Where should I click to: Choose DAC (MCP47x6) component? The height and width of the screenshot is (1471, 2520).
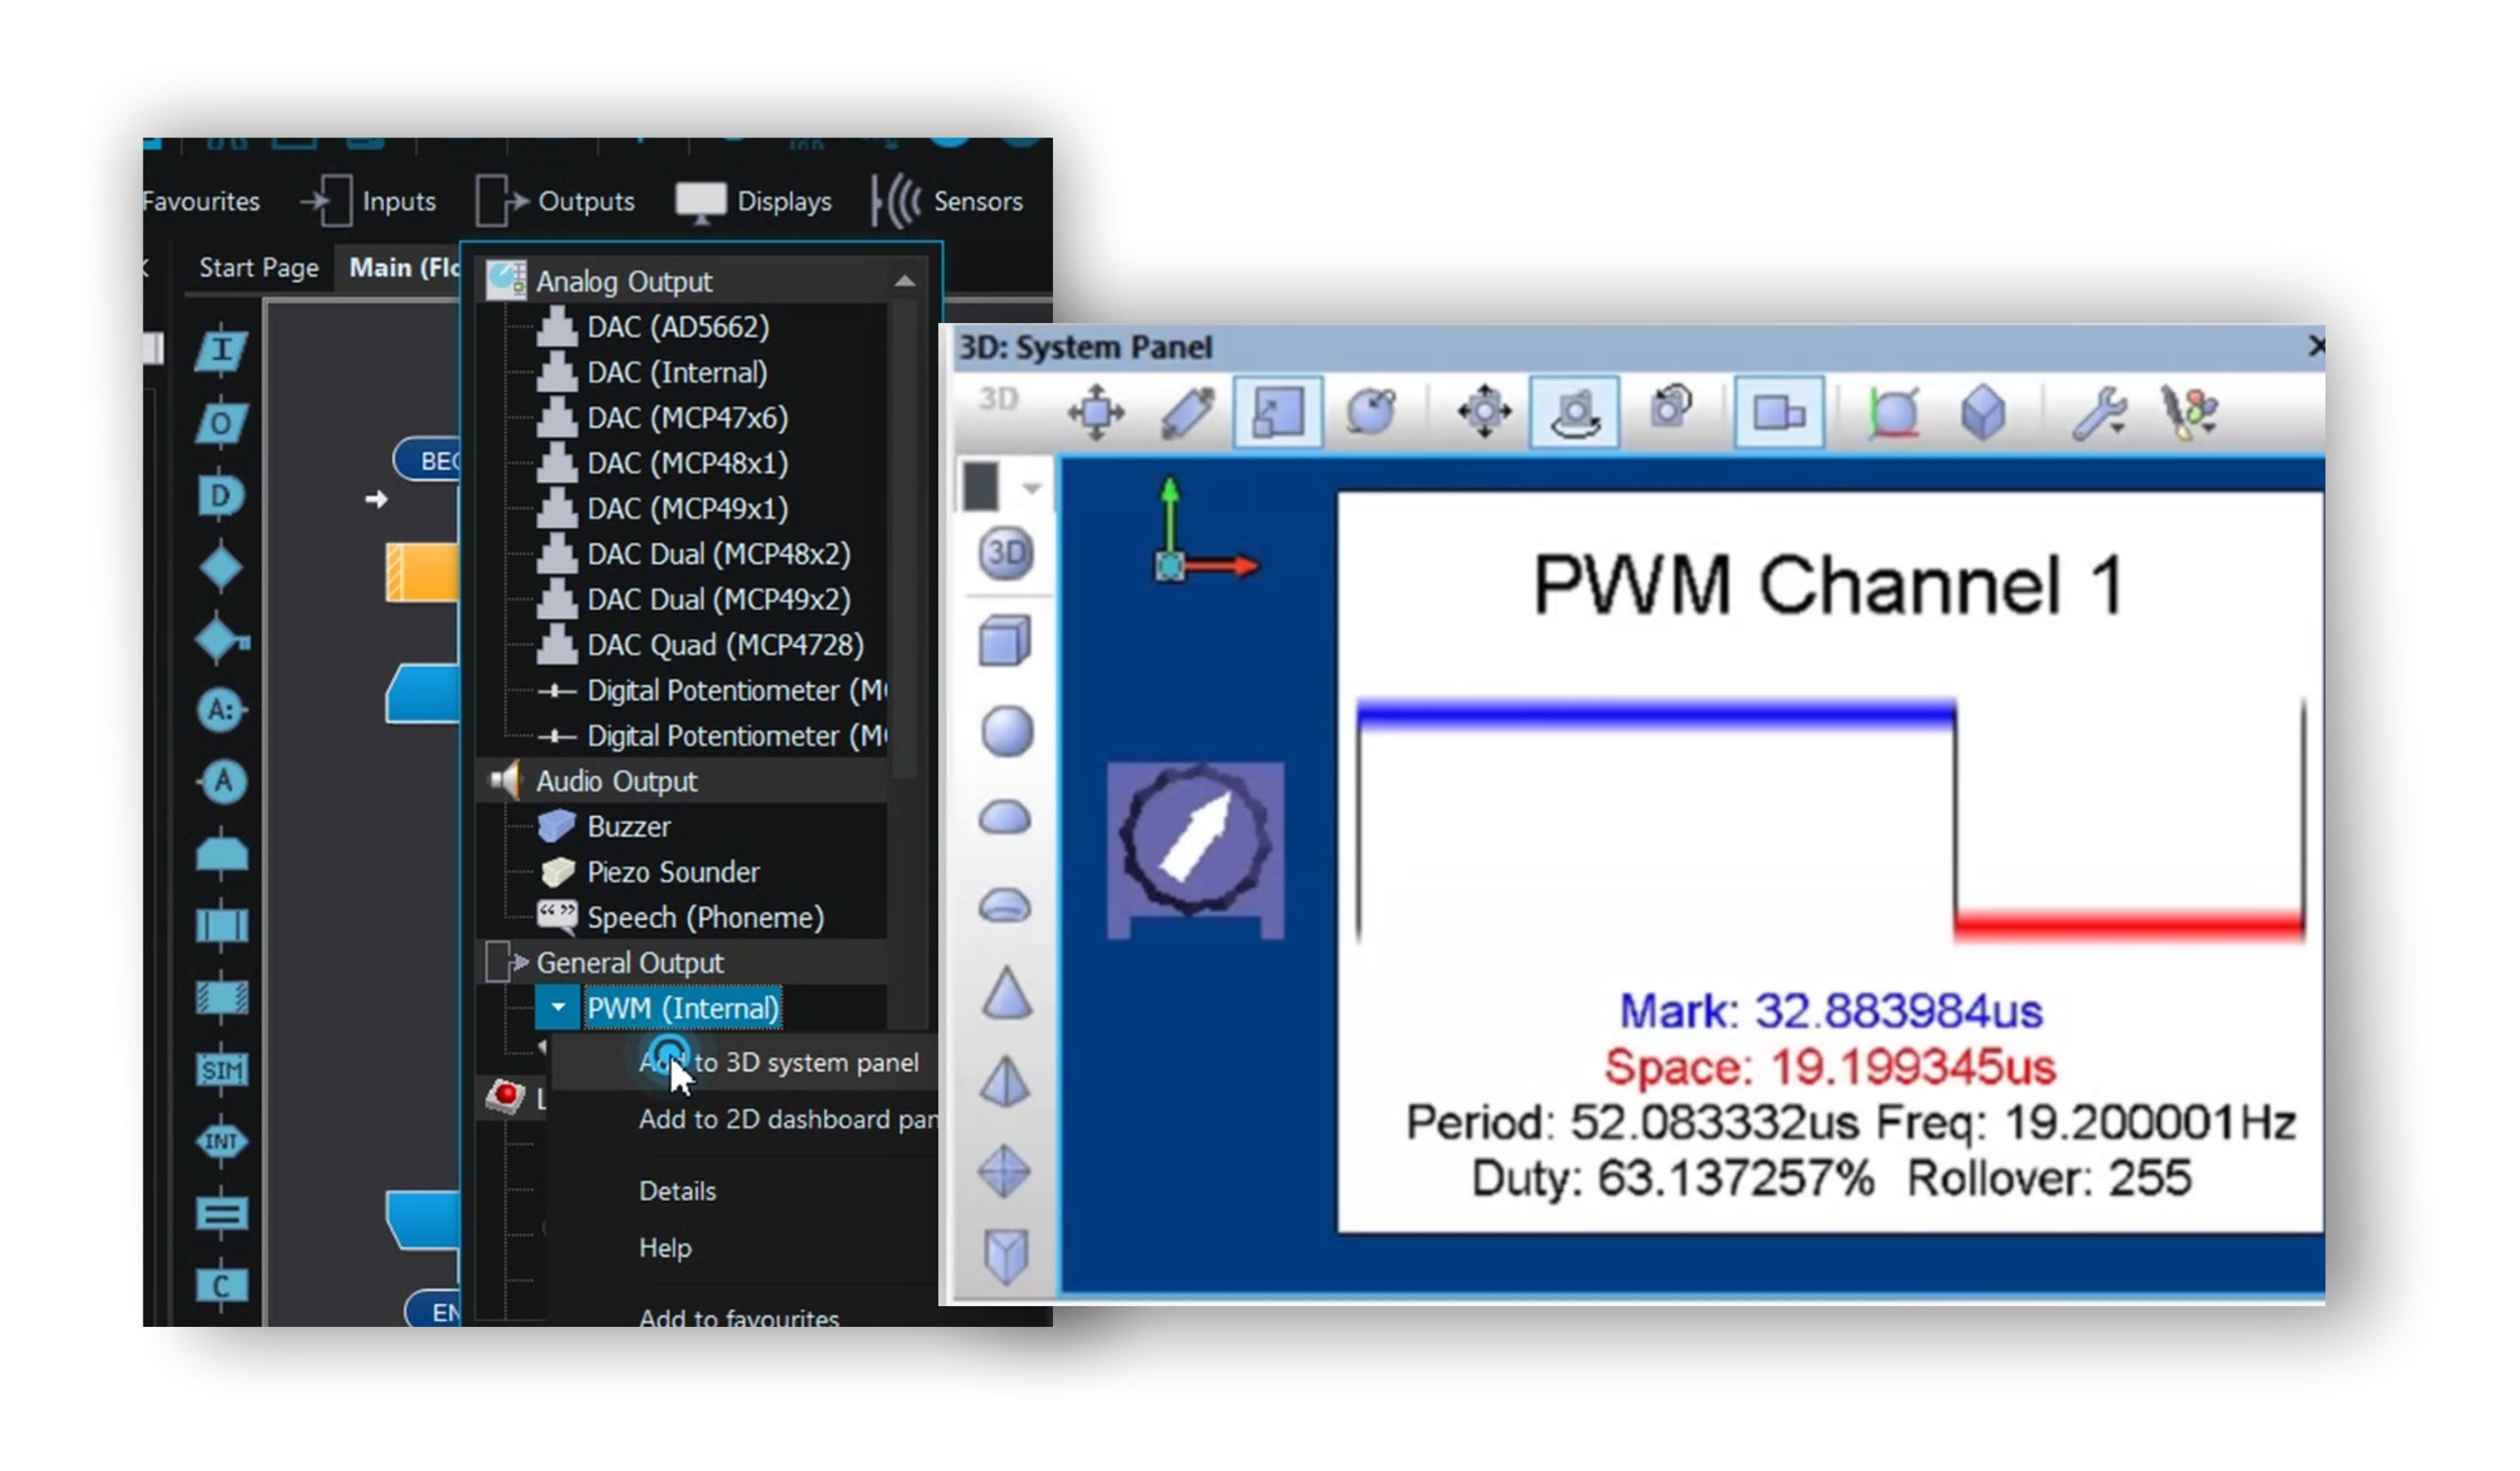tap(663, 418)
